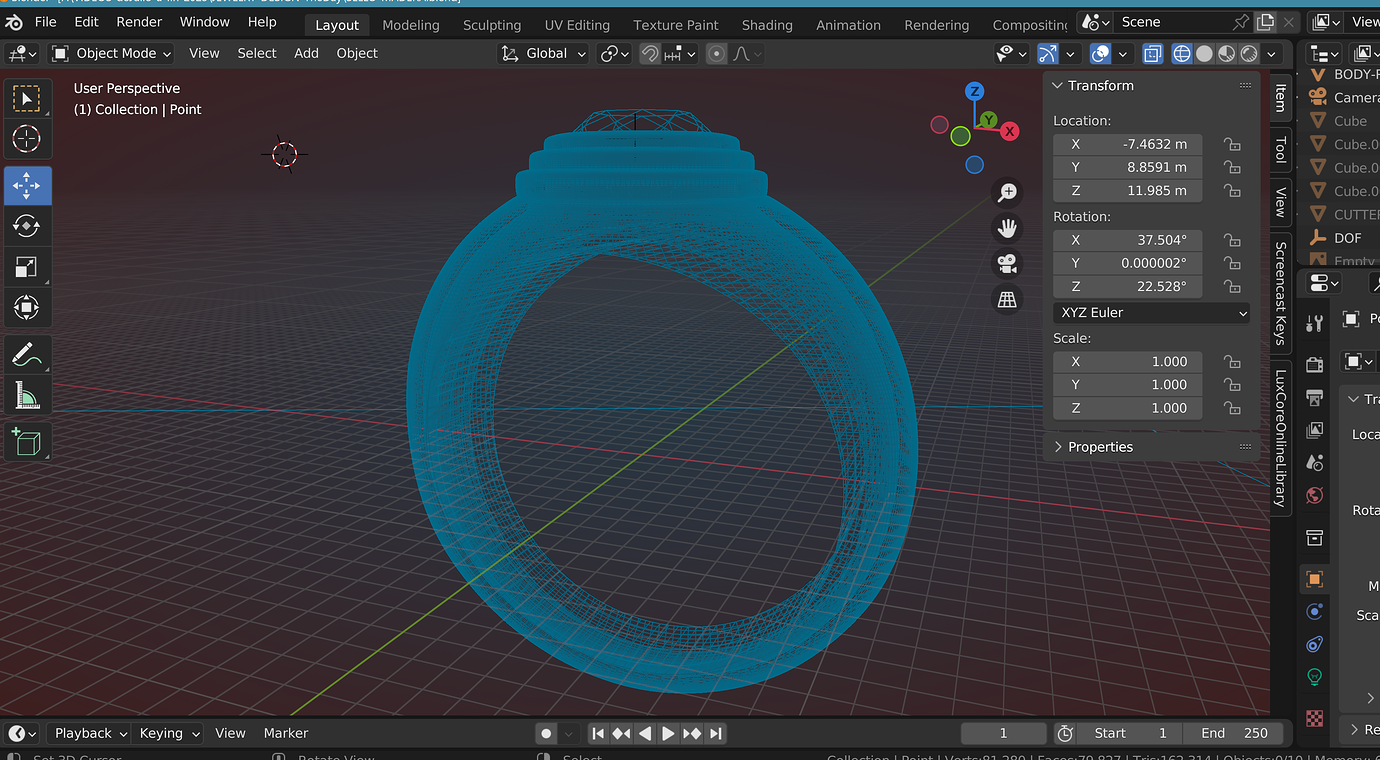This screenshot has height=760, width=1380.
Task: Open the Blender logo menu
Action: click(x=14, y=22)
